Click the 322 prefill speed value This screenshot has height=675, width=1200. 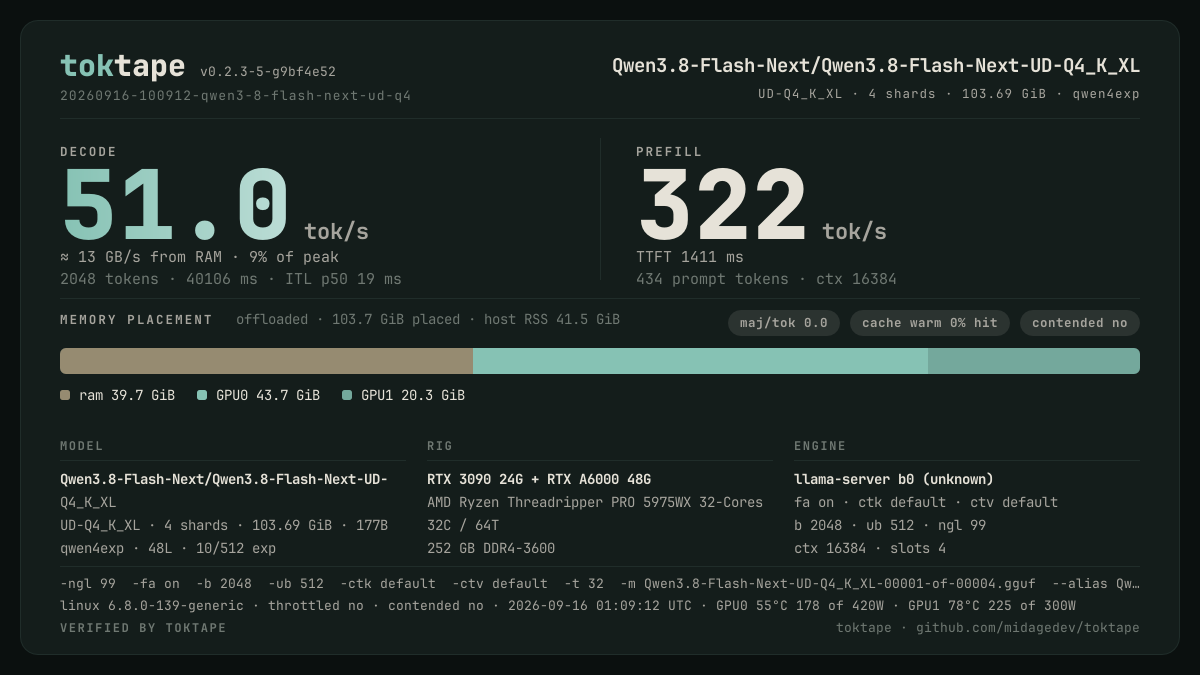click(723, 205)
